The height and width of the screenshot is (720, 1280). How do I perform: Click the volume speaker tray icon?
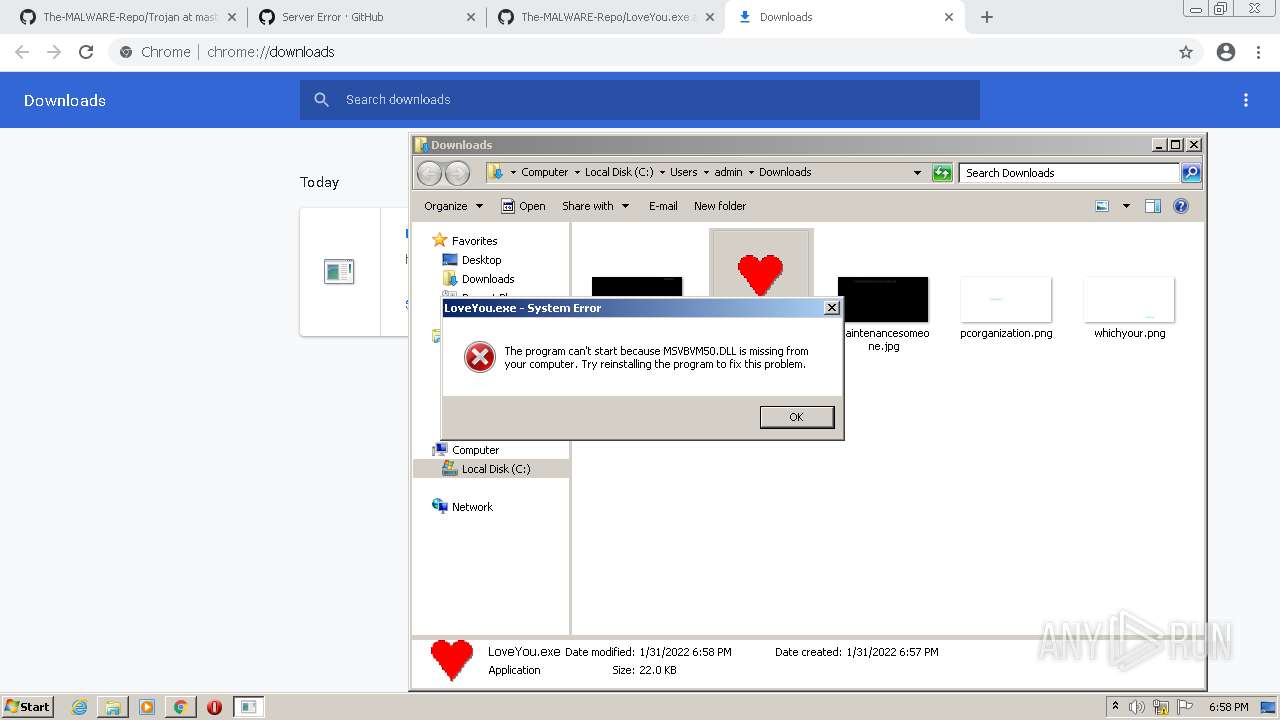(x=1137, y=707)
